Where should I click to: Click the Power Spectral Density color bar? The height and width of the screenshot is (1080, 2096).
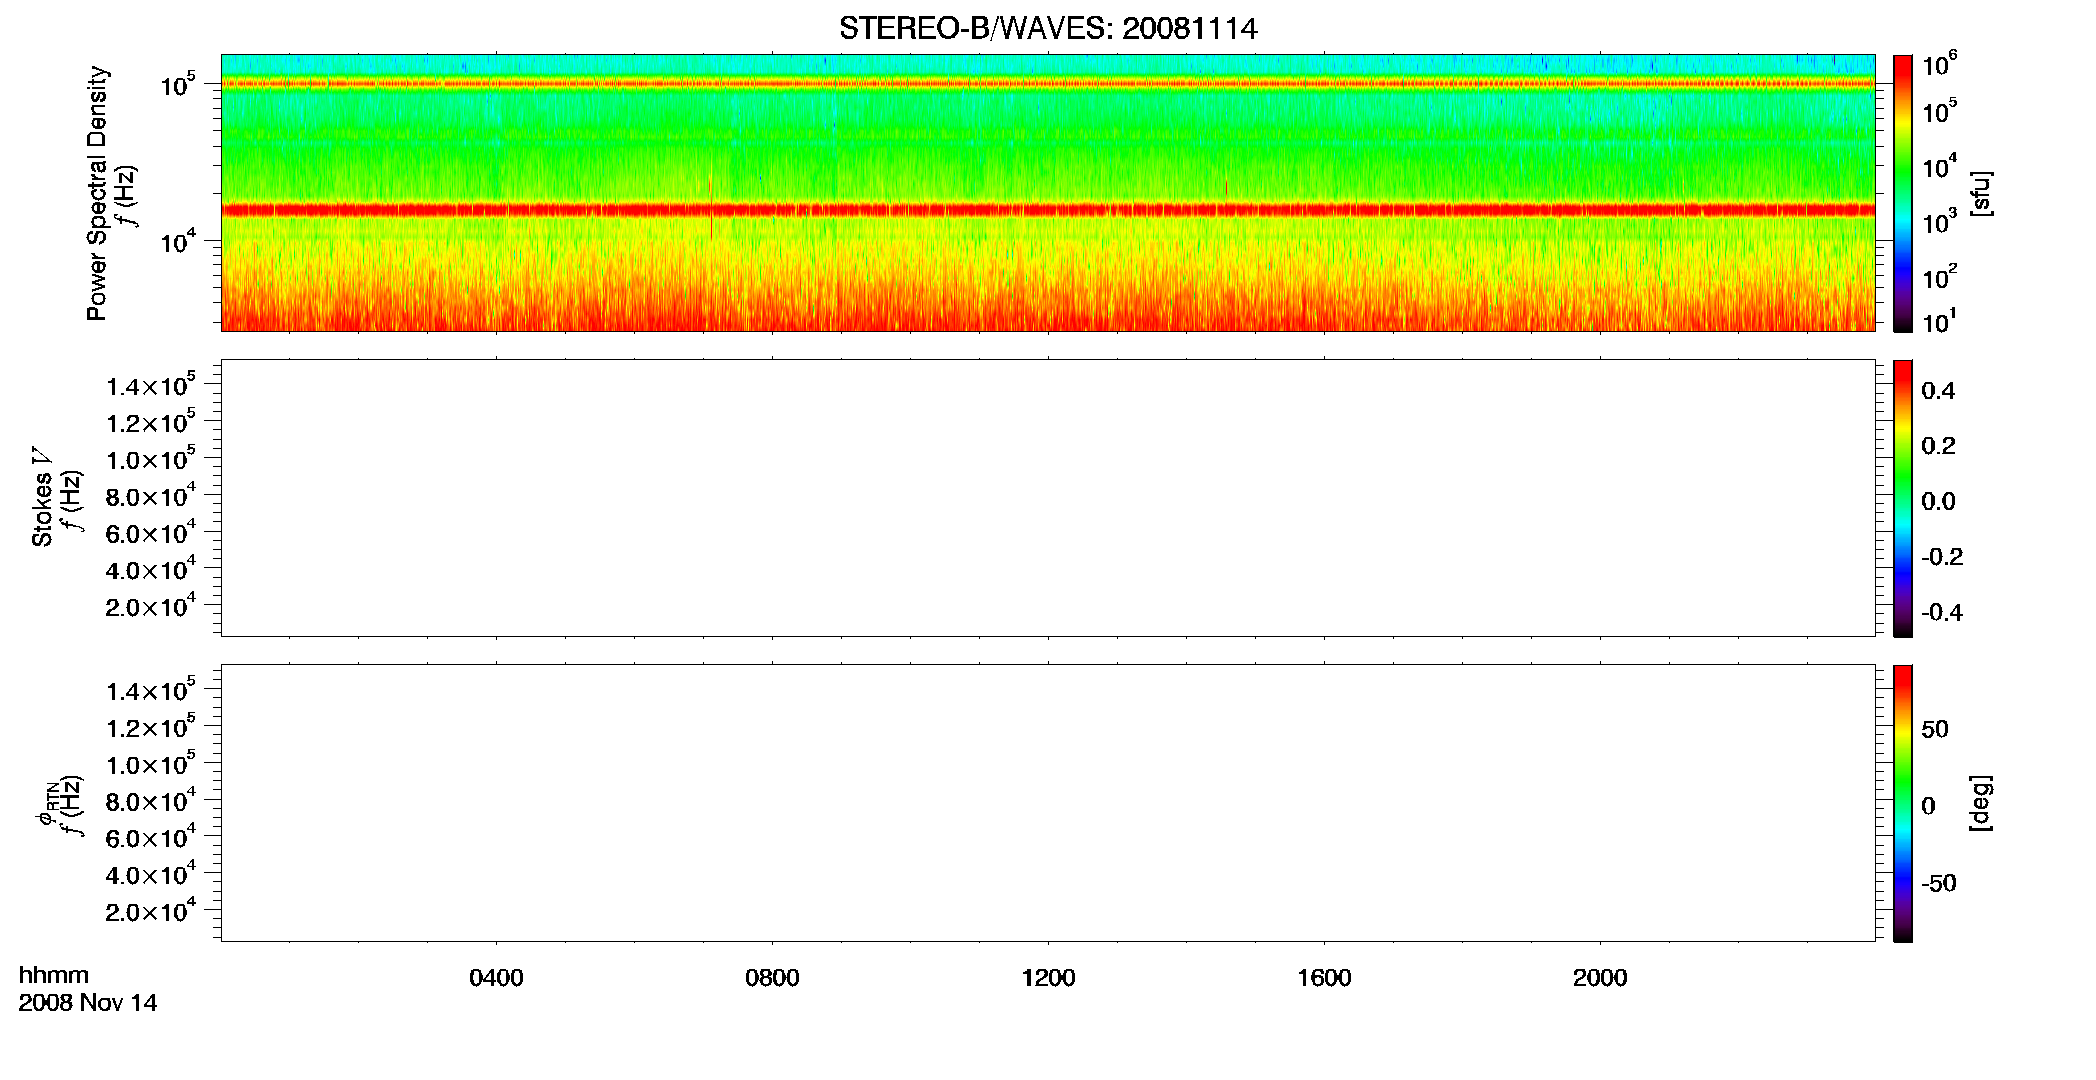(1902, 193)
